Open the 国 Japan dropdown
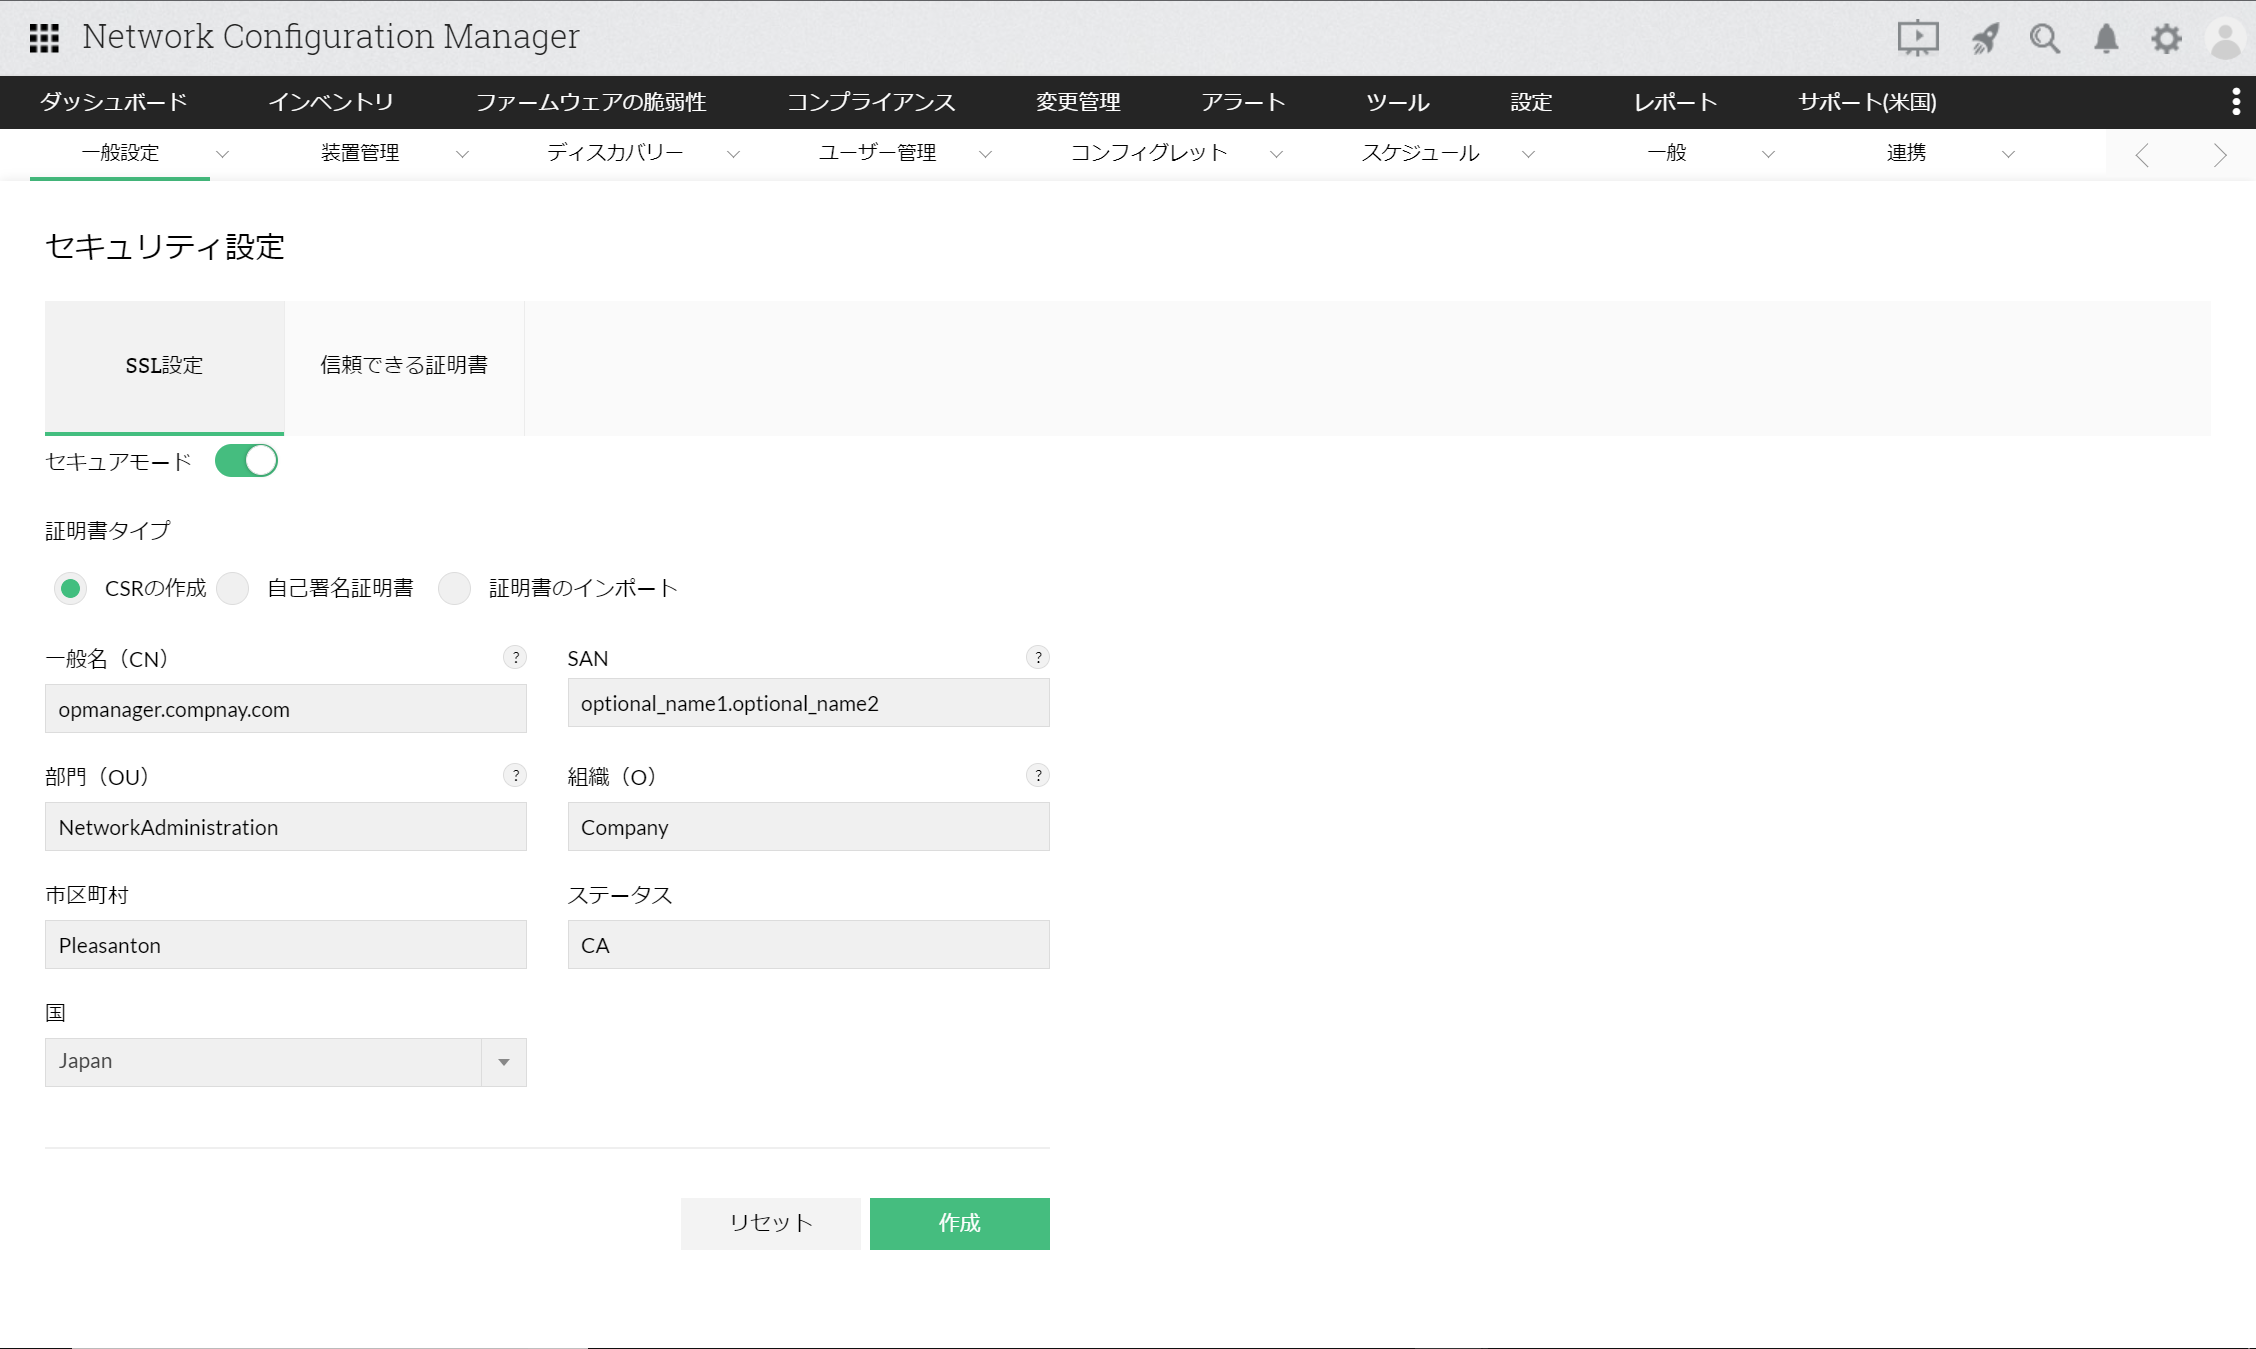Image resolution: width=2256 pixels, height=1349 pixels. pos(285,1062)
